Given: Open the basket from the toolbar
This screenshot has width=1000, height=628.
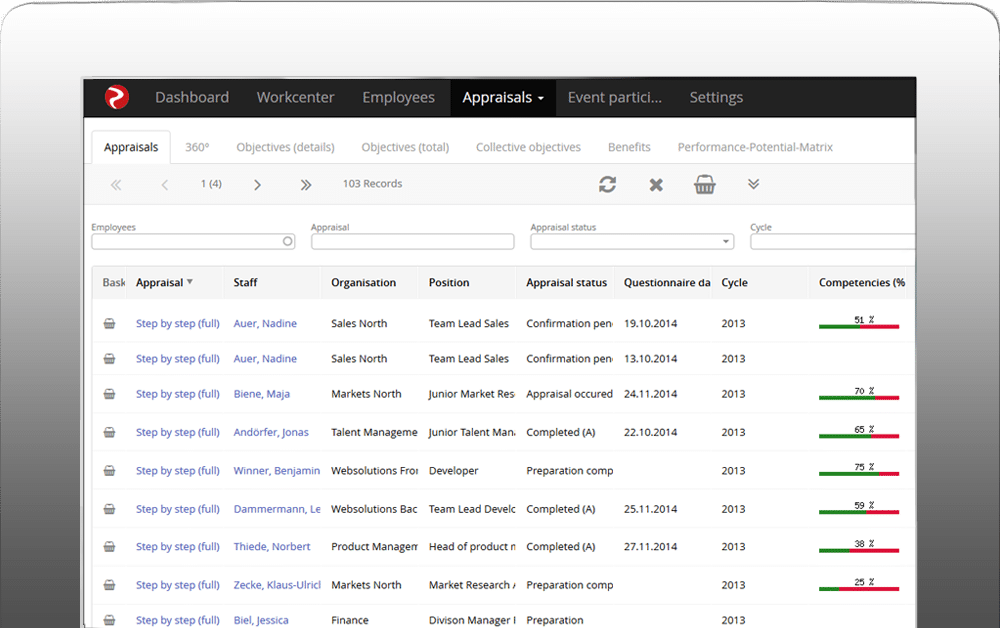Looking at the screenshot, I should click(x=705, y=184).
